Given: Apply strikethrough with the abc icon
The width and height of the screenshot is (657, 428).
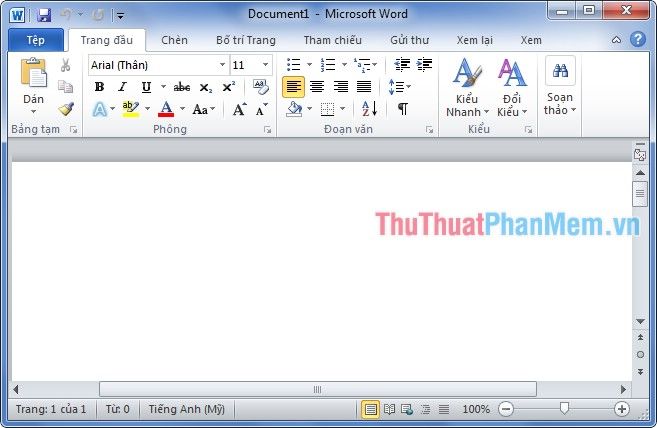Looking at the screenshot, I should coord(182,87).
